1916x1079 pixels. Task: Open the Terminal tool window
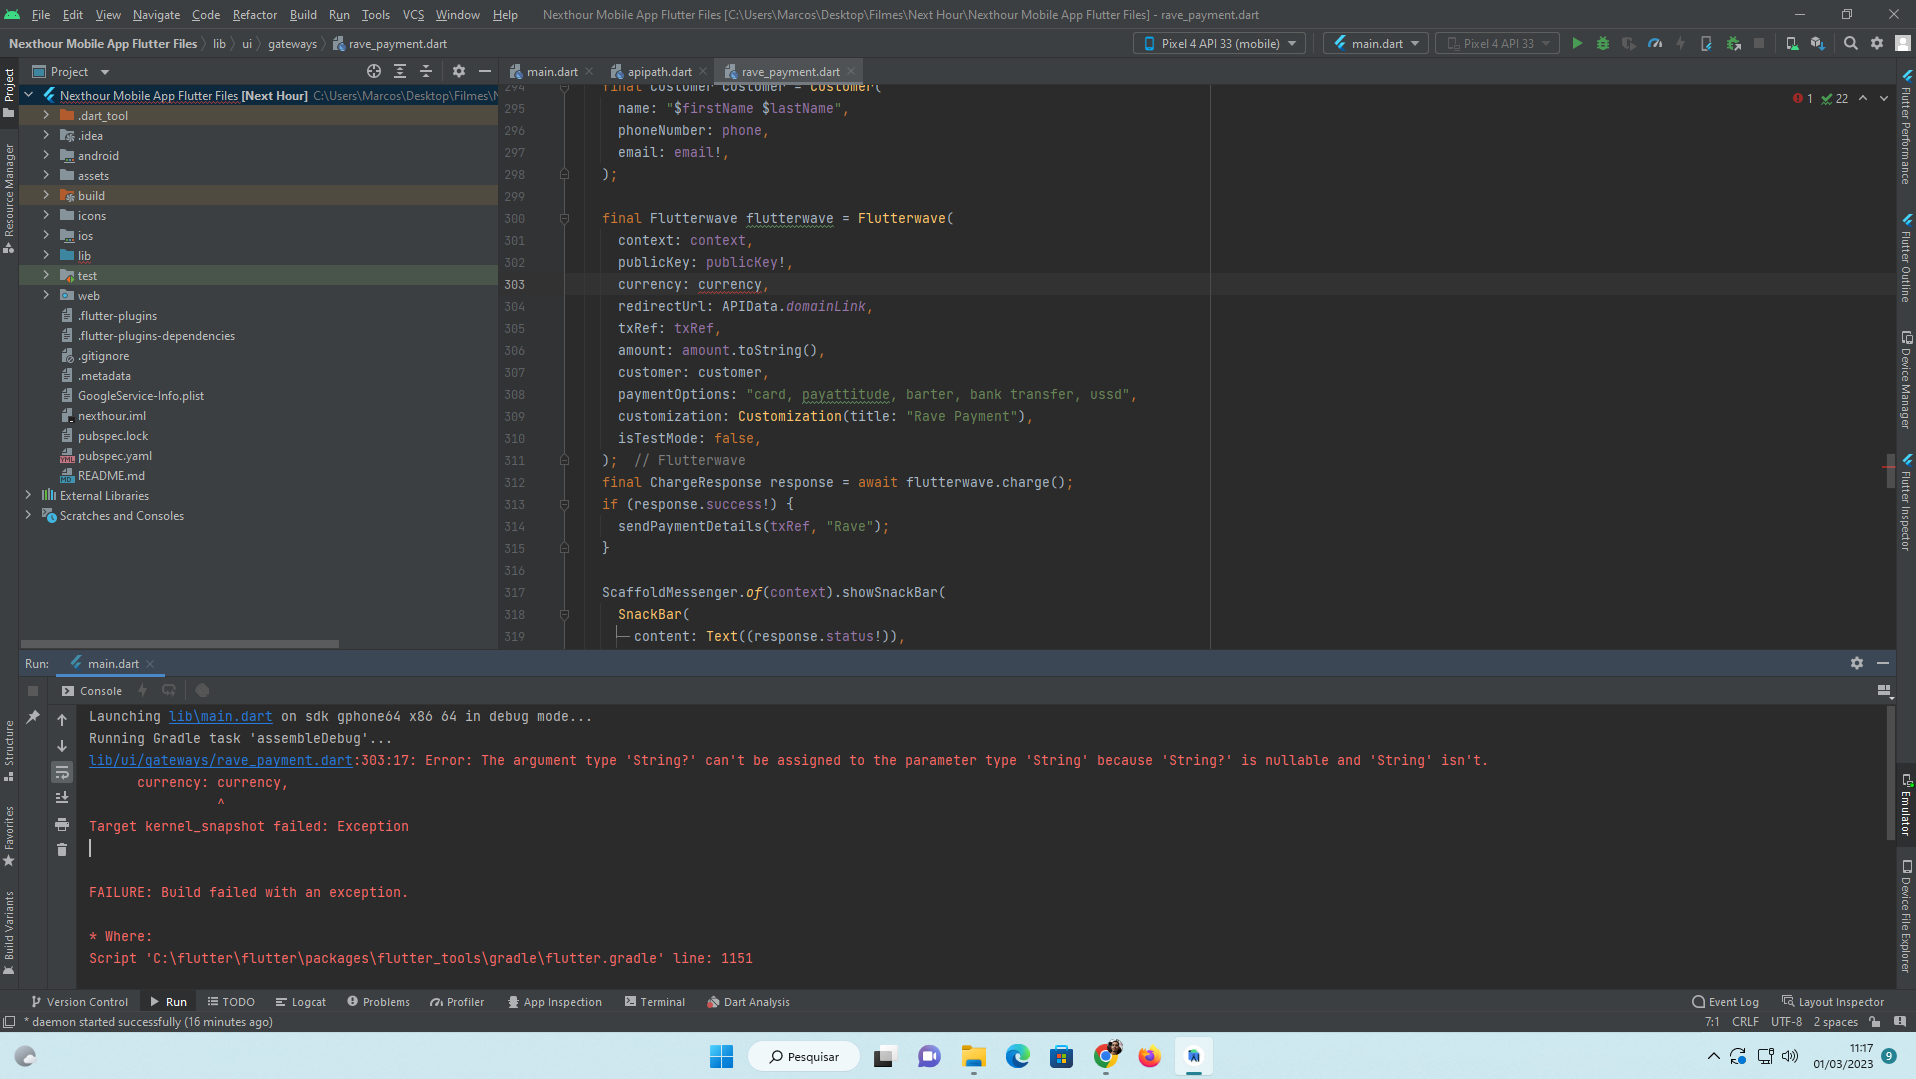654,1002
